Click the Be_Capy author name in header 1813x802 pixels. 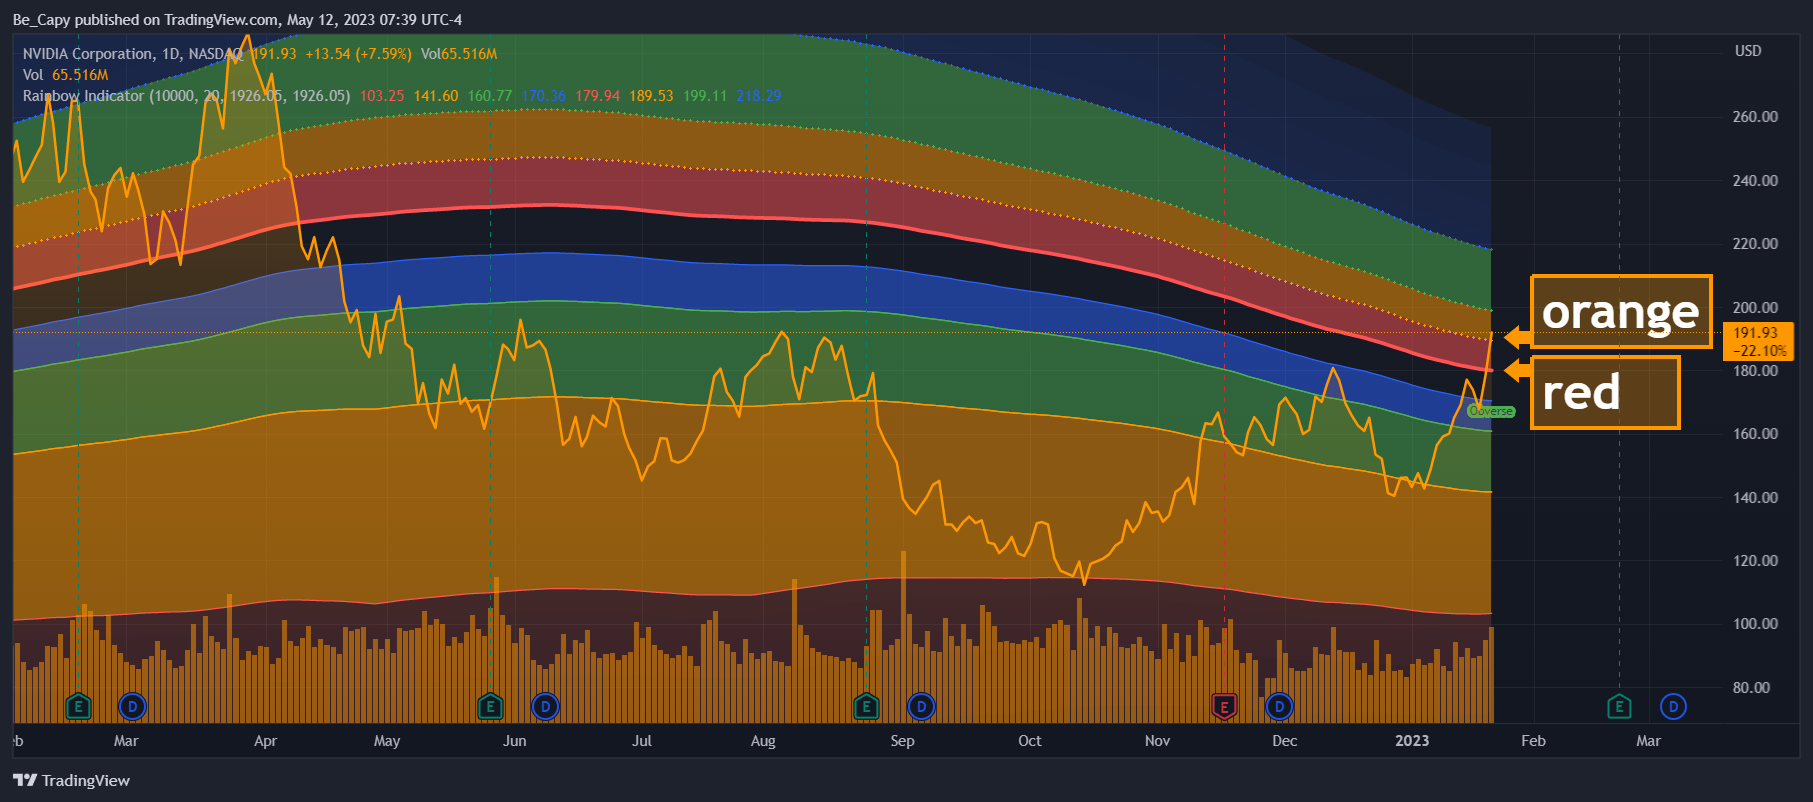41,20
